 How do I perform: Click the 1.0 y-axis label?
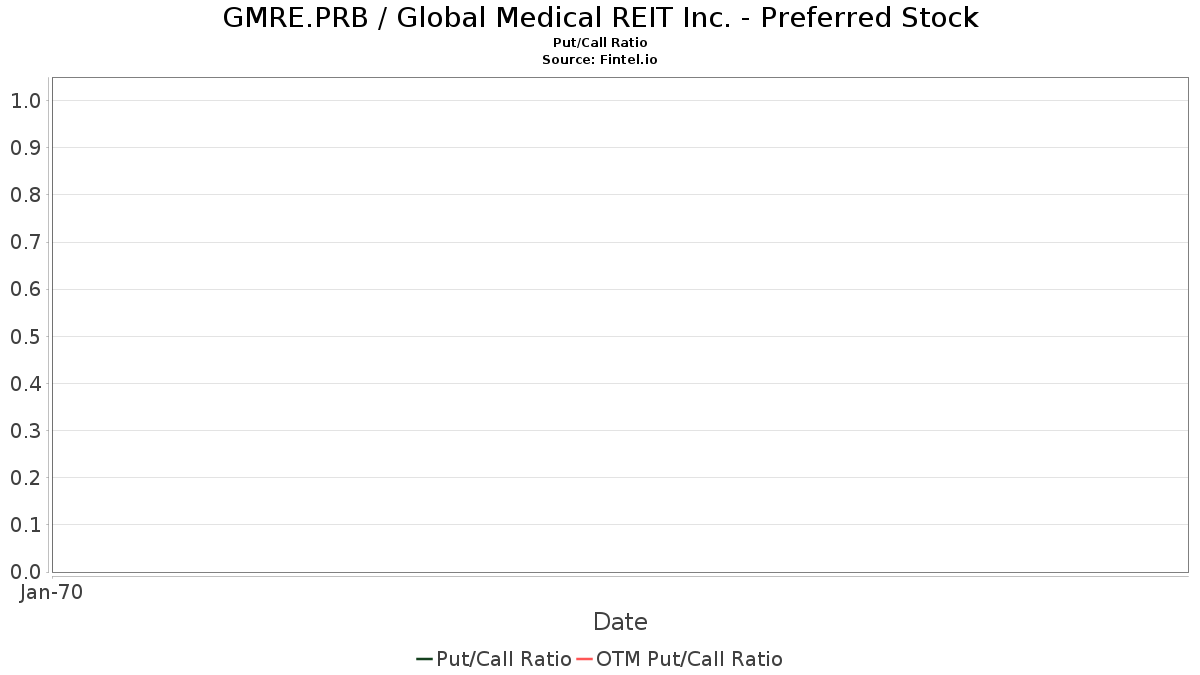point(25,100)
